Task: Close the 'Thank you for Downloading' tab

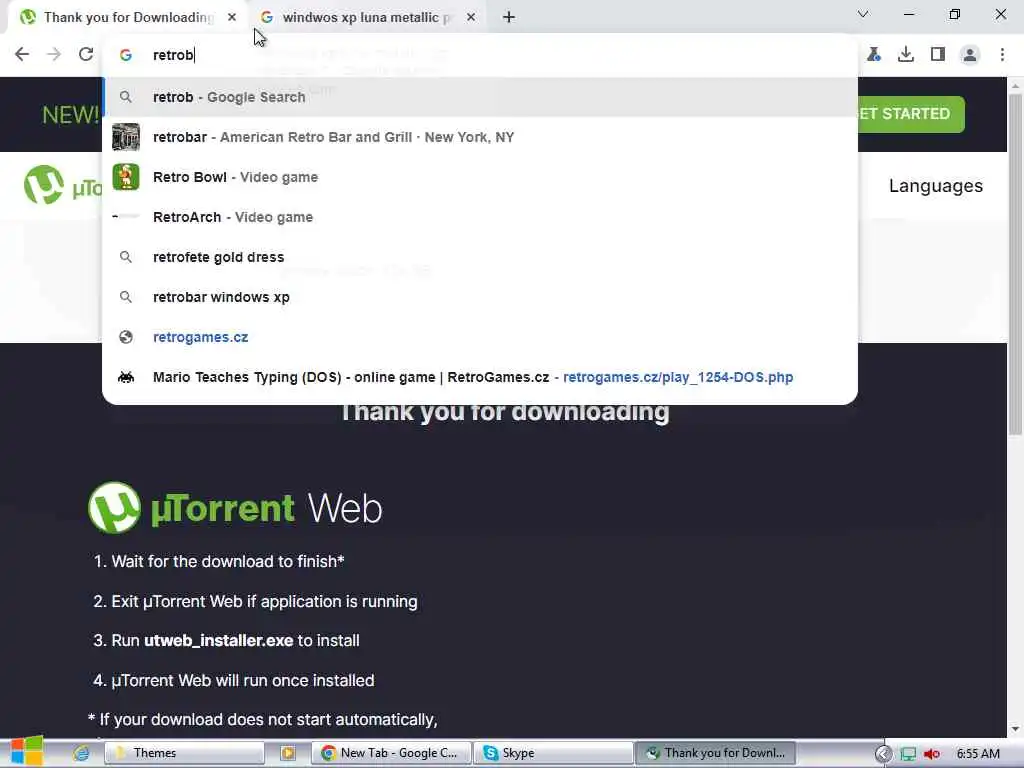Action: [x=232, y=18]
